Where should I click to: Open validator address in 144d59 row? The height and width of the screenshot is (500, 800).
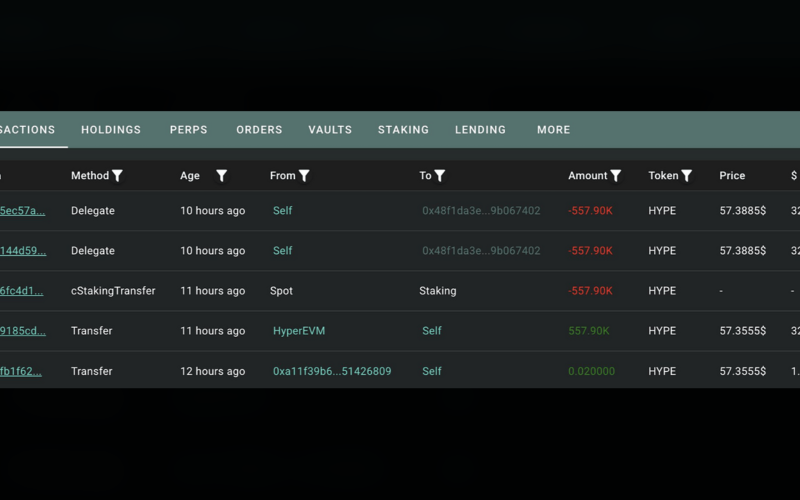coord(481,251)
